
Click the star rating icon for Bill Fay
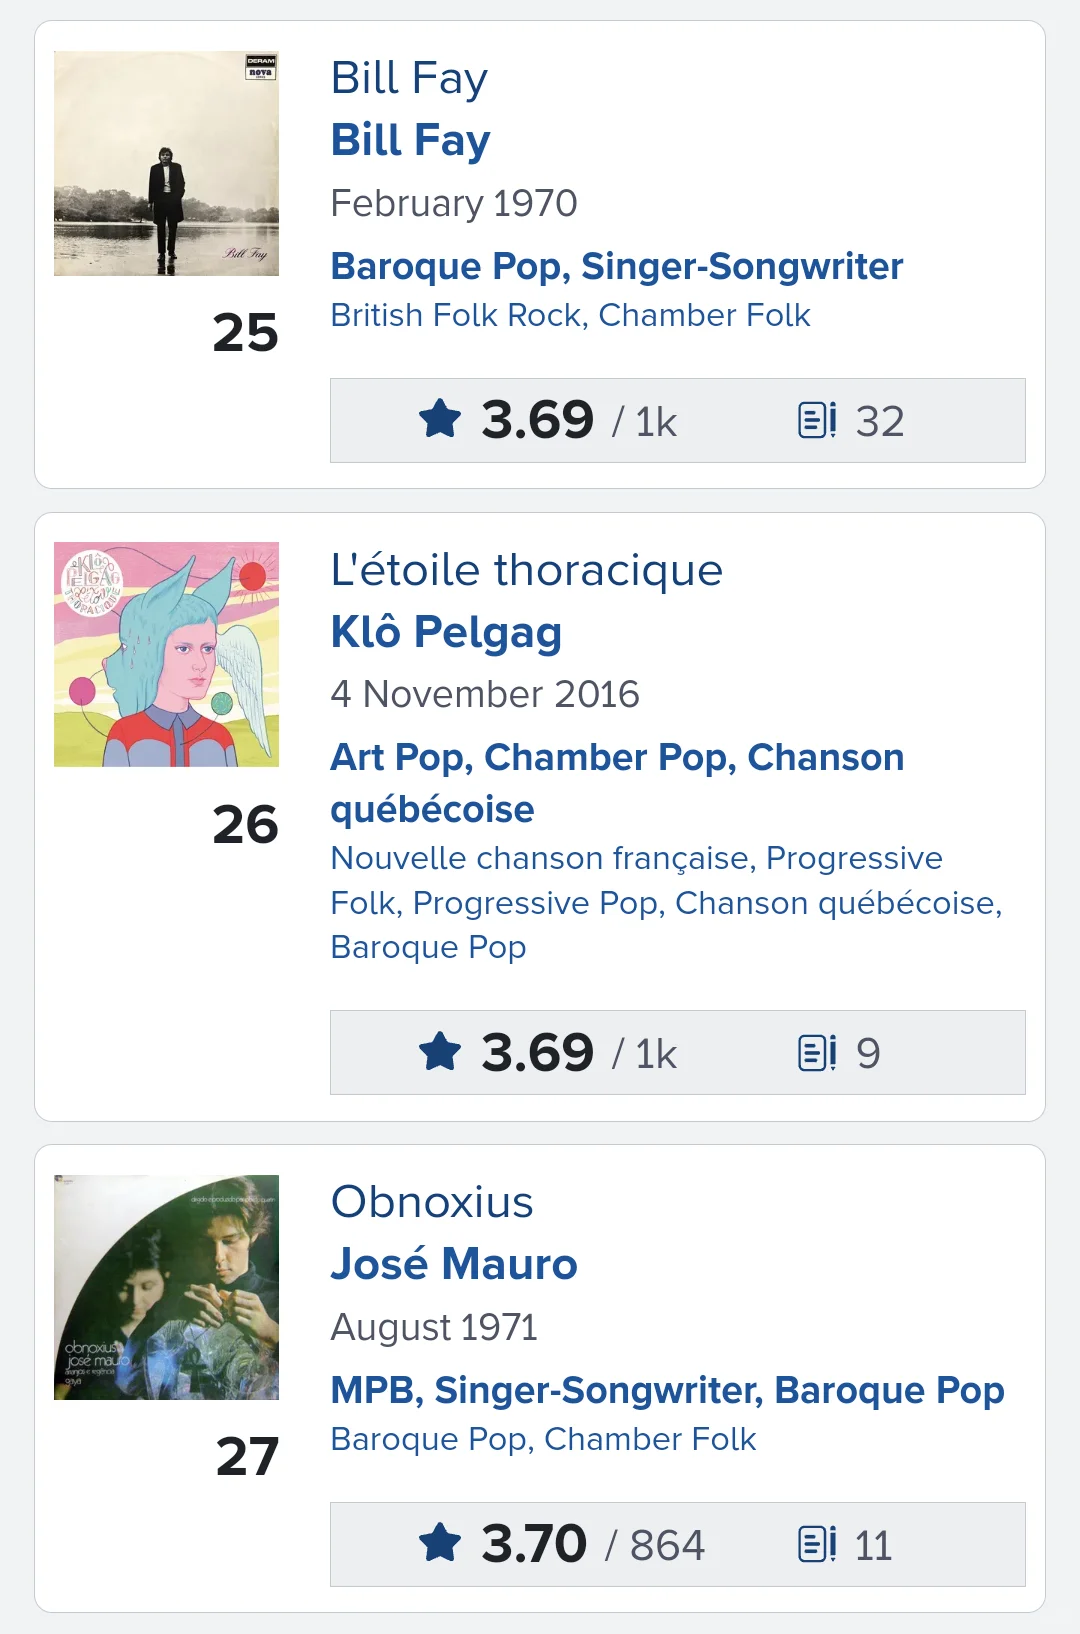coord(440,419)
